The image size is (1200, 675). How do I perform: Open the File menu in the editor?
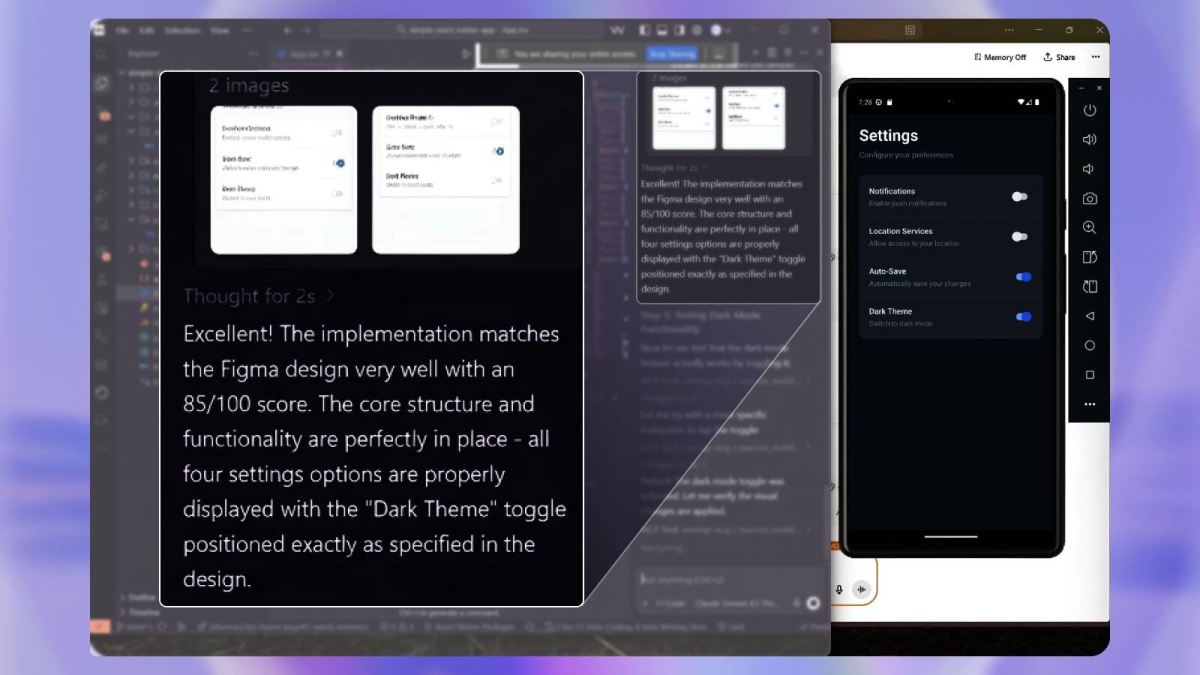(122, 30)
